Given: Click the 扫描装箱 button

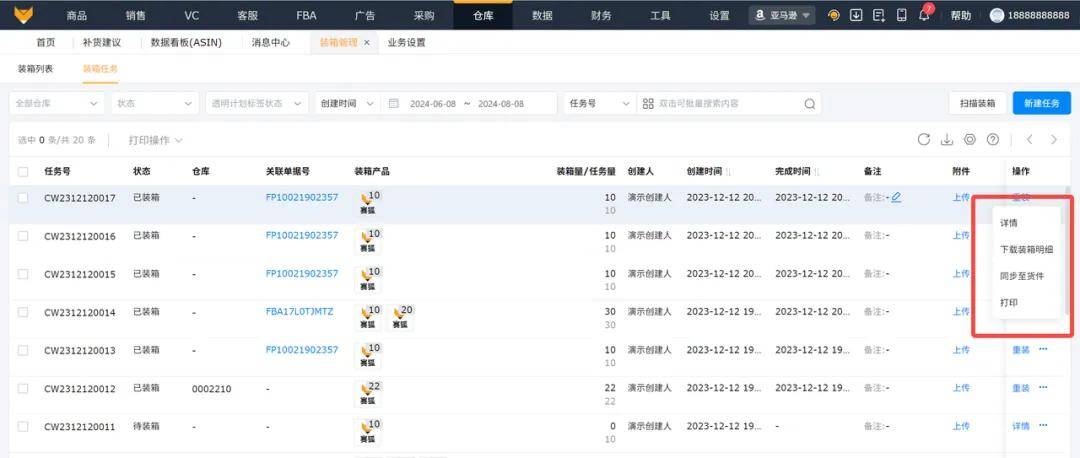Looking at the screenshot, I should click(x=977, y=103).
